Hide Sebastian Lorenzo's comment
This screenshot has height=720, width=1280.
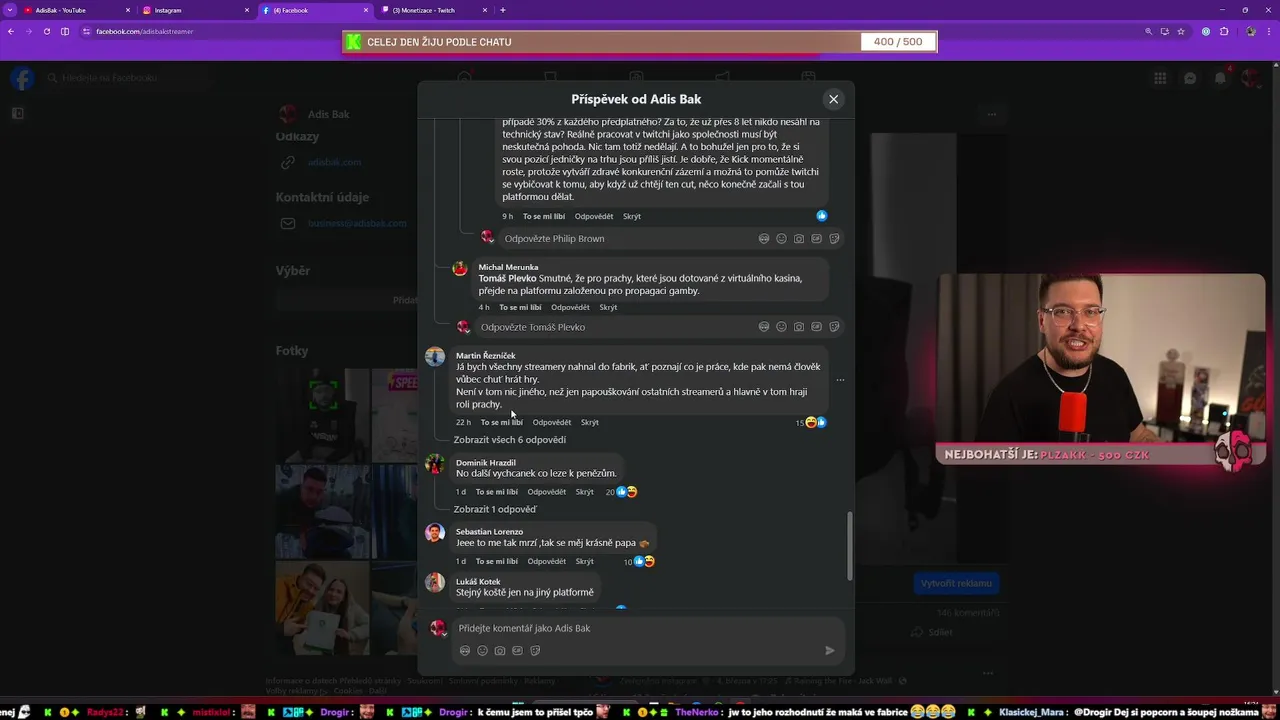pos(585,561)
